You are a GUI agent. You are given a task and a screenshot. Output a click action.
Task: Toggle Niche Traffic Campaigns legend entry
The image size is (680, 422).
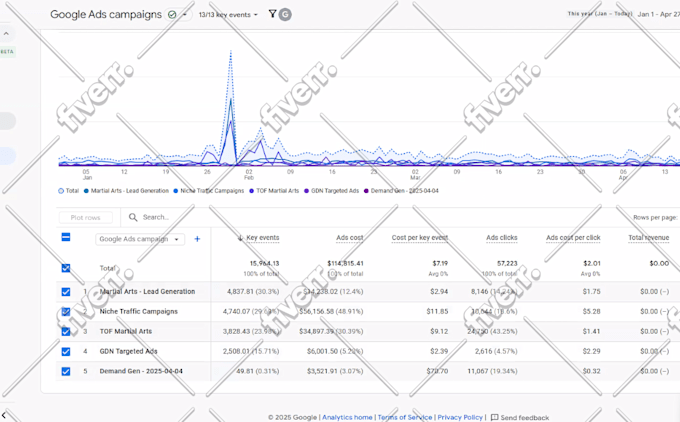pyautogui.click(x=209, y=191)
